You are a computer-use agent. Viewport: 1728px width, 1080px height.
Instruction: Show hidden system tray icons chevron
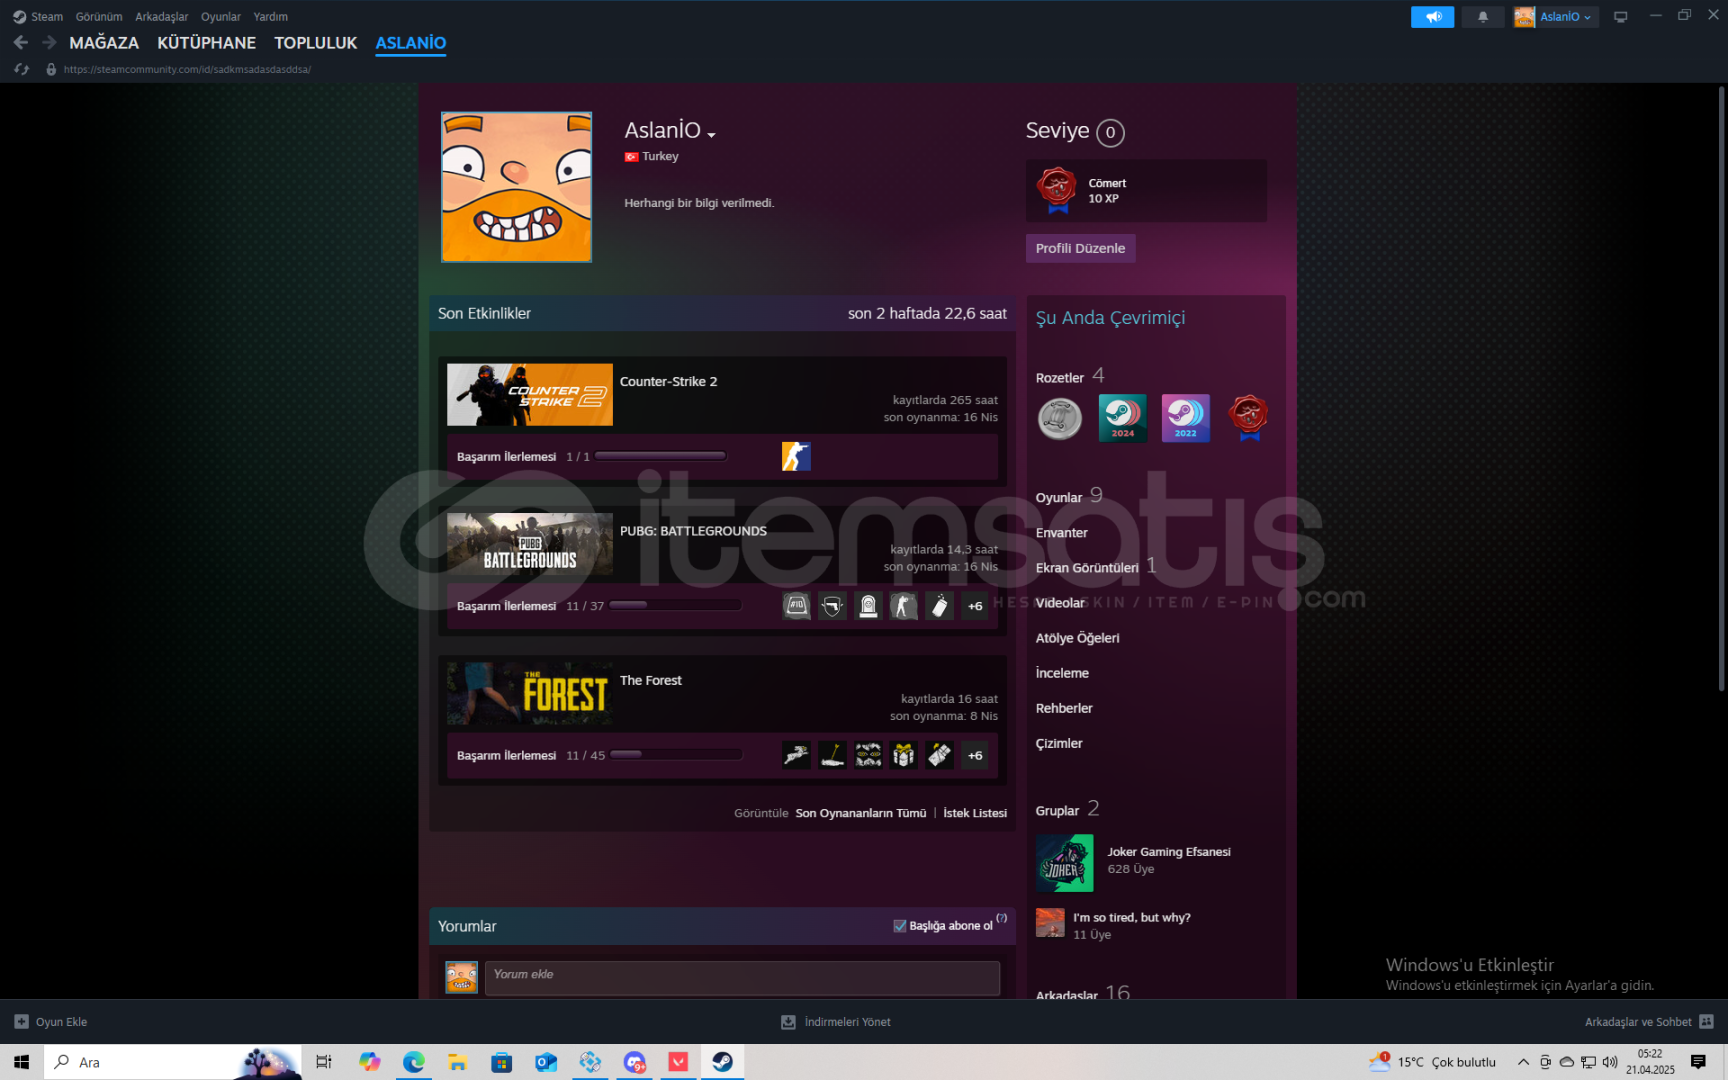1523,1062
